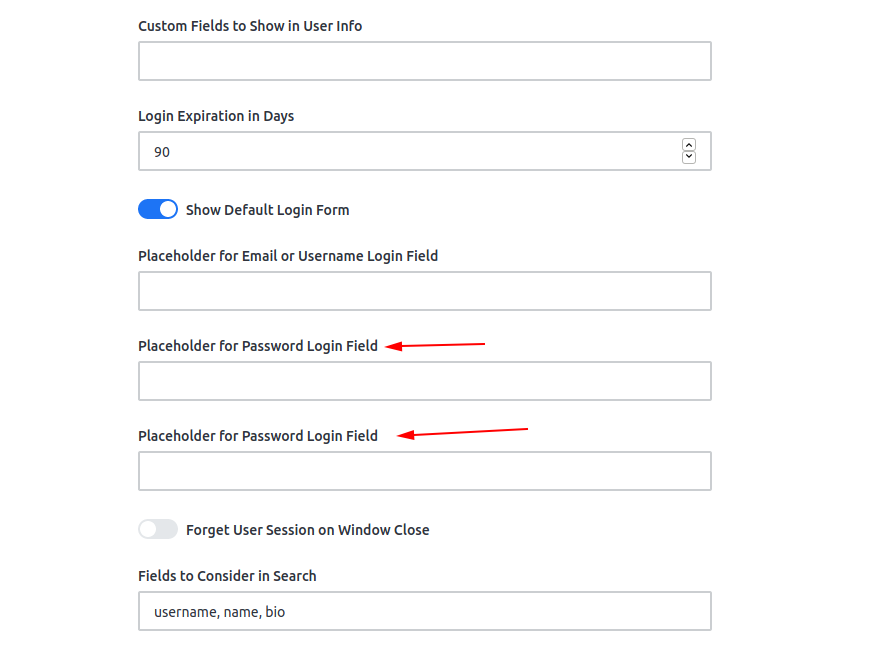Click the Login Expiration in Days label
This screenshot has width=871, height=652.
(x=216, y=115)
